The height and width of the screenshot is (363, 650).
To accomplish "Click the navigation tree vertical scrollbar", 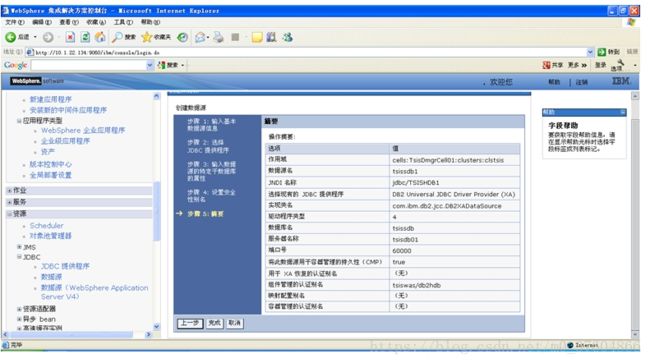I will click(x=156, y=211).
